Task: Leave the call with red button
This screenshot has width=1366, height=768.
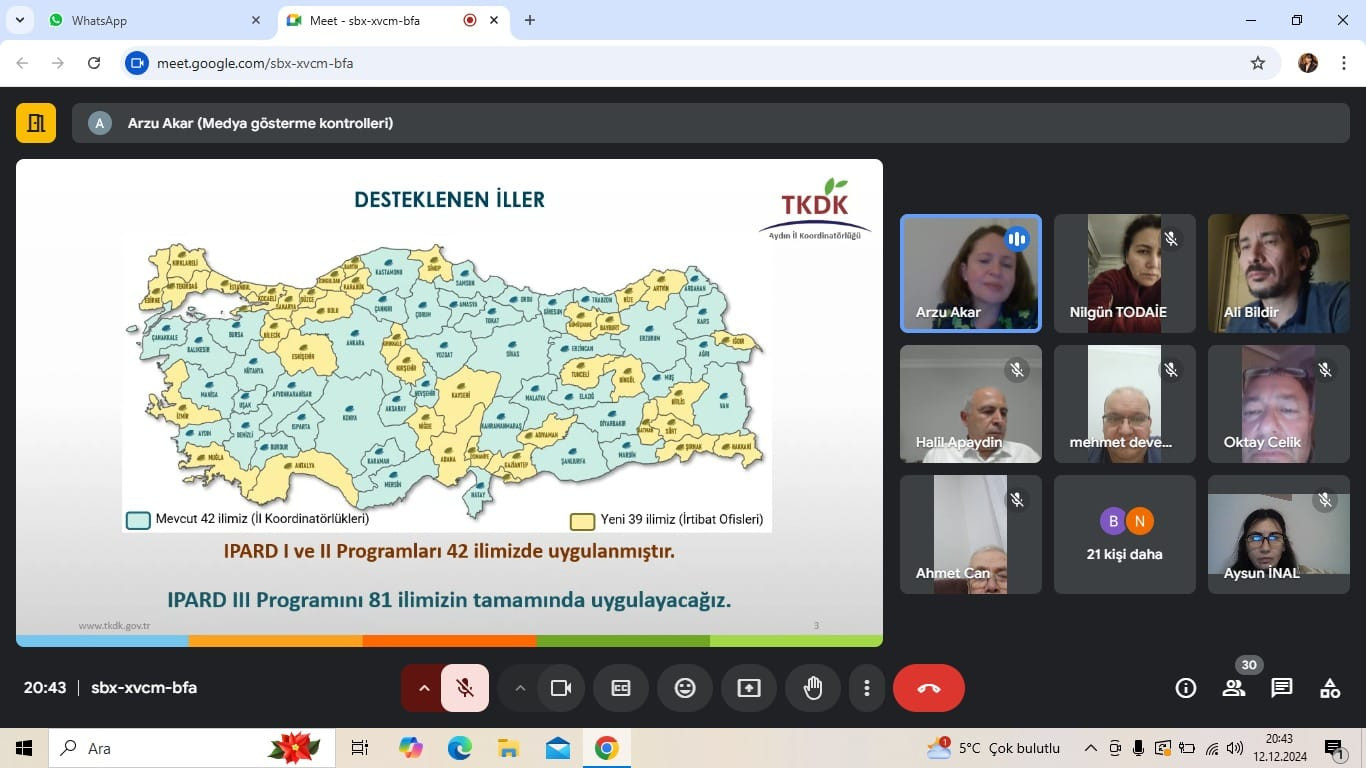Action: tap(929, 688)
